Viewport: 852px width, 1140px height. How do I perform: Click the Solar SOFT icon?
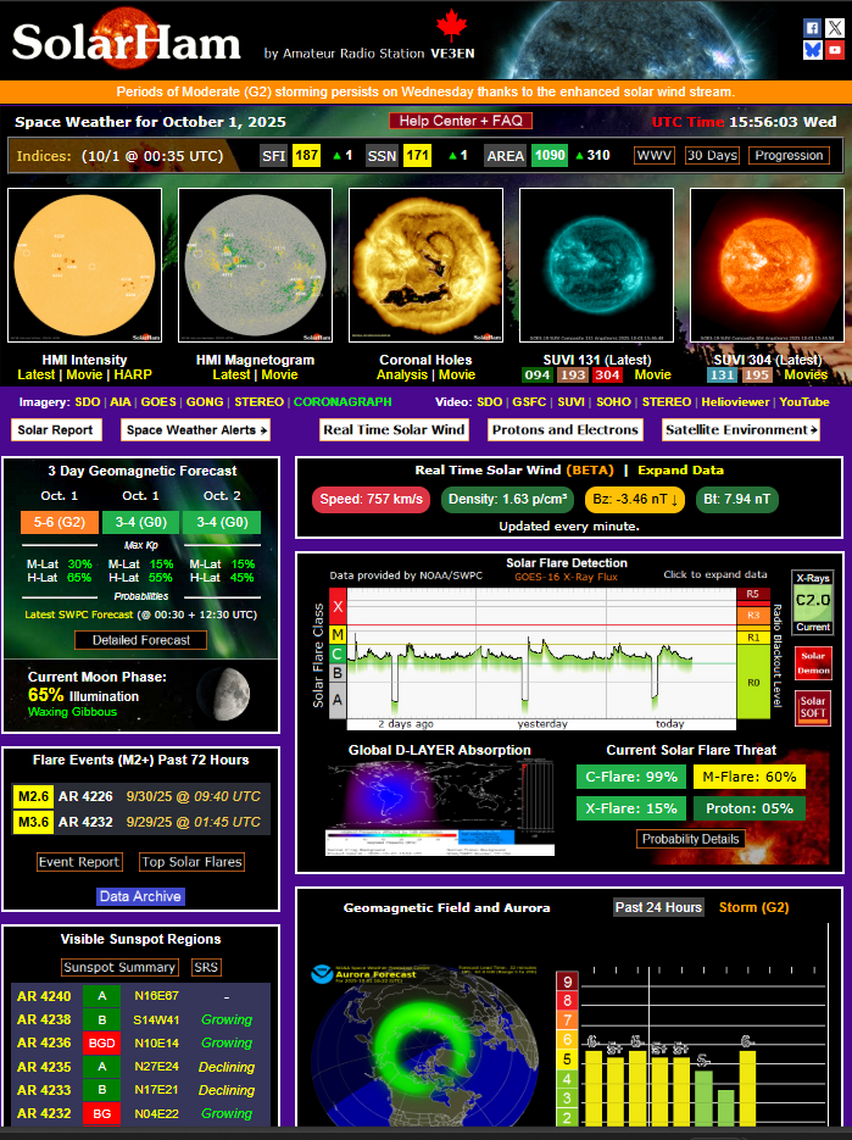point(812,708)
